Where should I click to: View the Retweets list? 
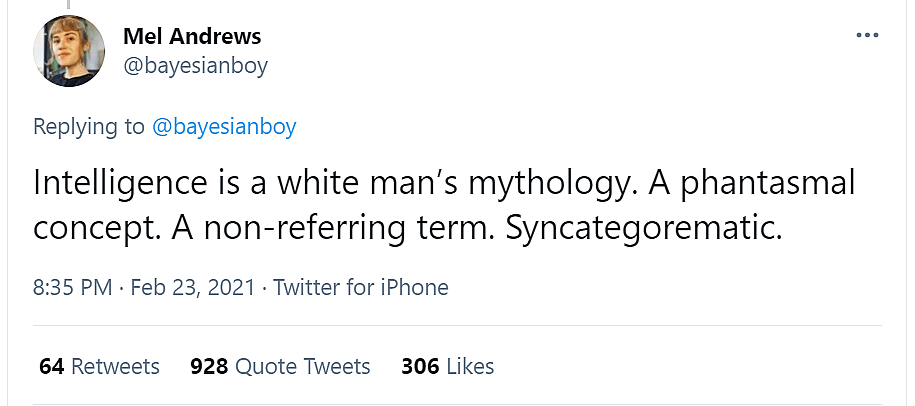point(115,367)
